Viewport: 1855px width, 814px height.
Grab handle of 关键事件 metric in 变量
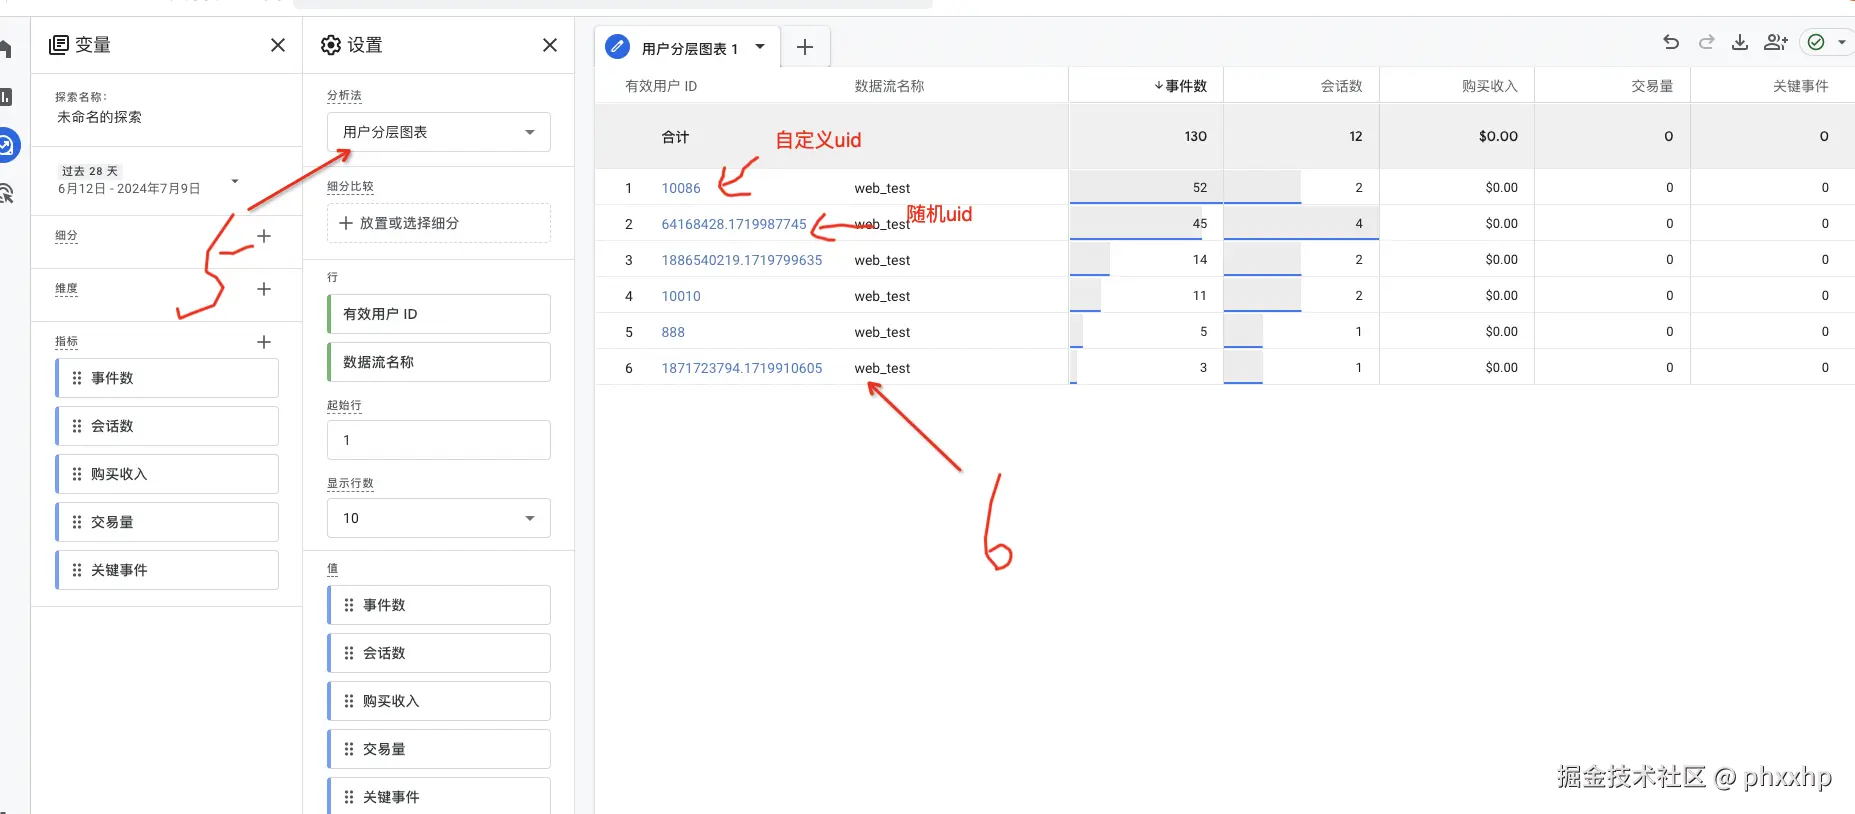(x=77, y=570)
